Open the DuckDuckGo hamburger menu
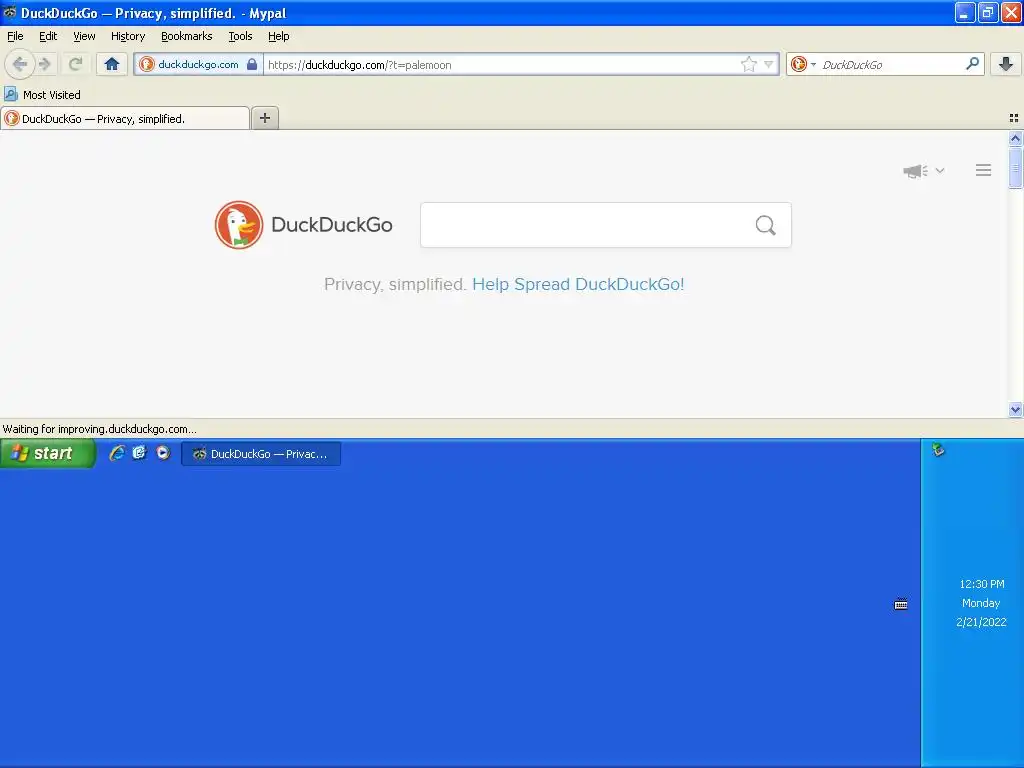 click(x=984, y=170)
